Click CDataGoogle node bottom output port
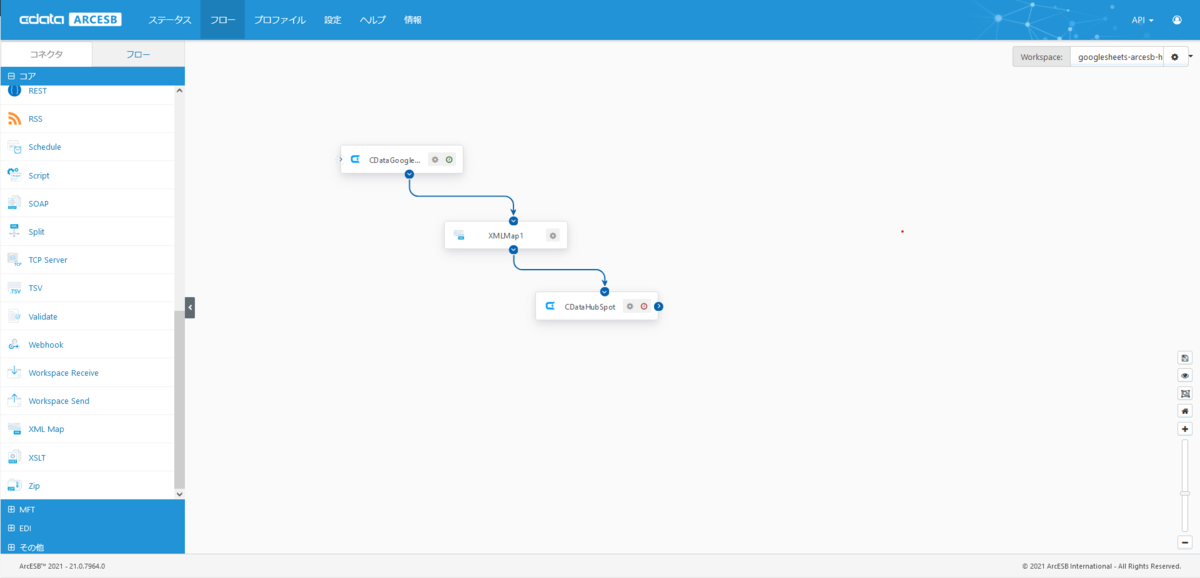 pos(409,174)
